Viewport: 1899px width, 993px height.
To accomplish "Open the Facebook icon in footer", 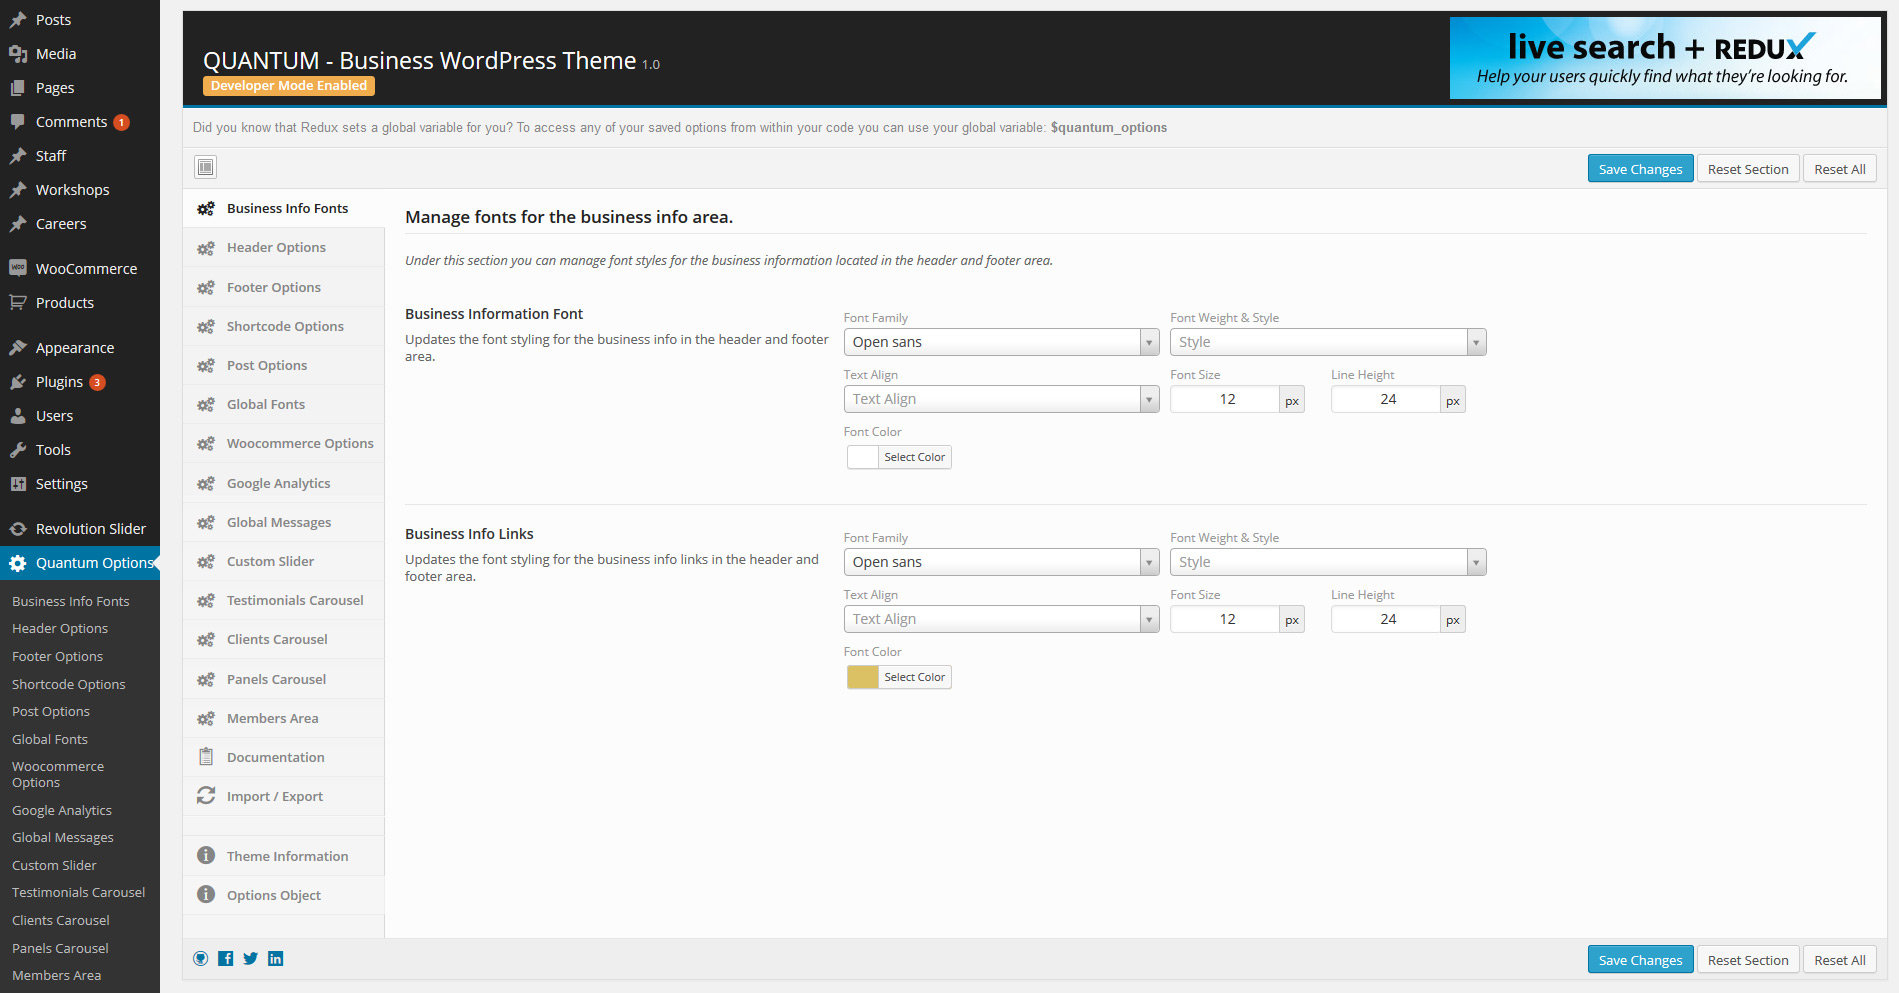I will pos(226,959).
